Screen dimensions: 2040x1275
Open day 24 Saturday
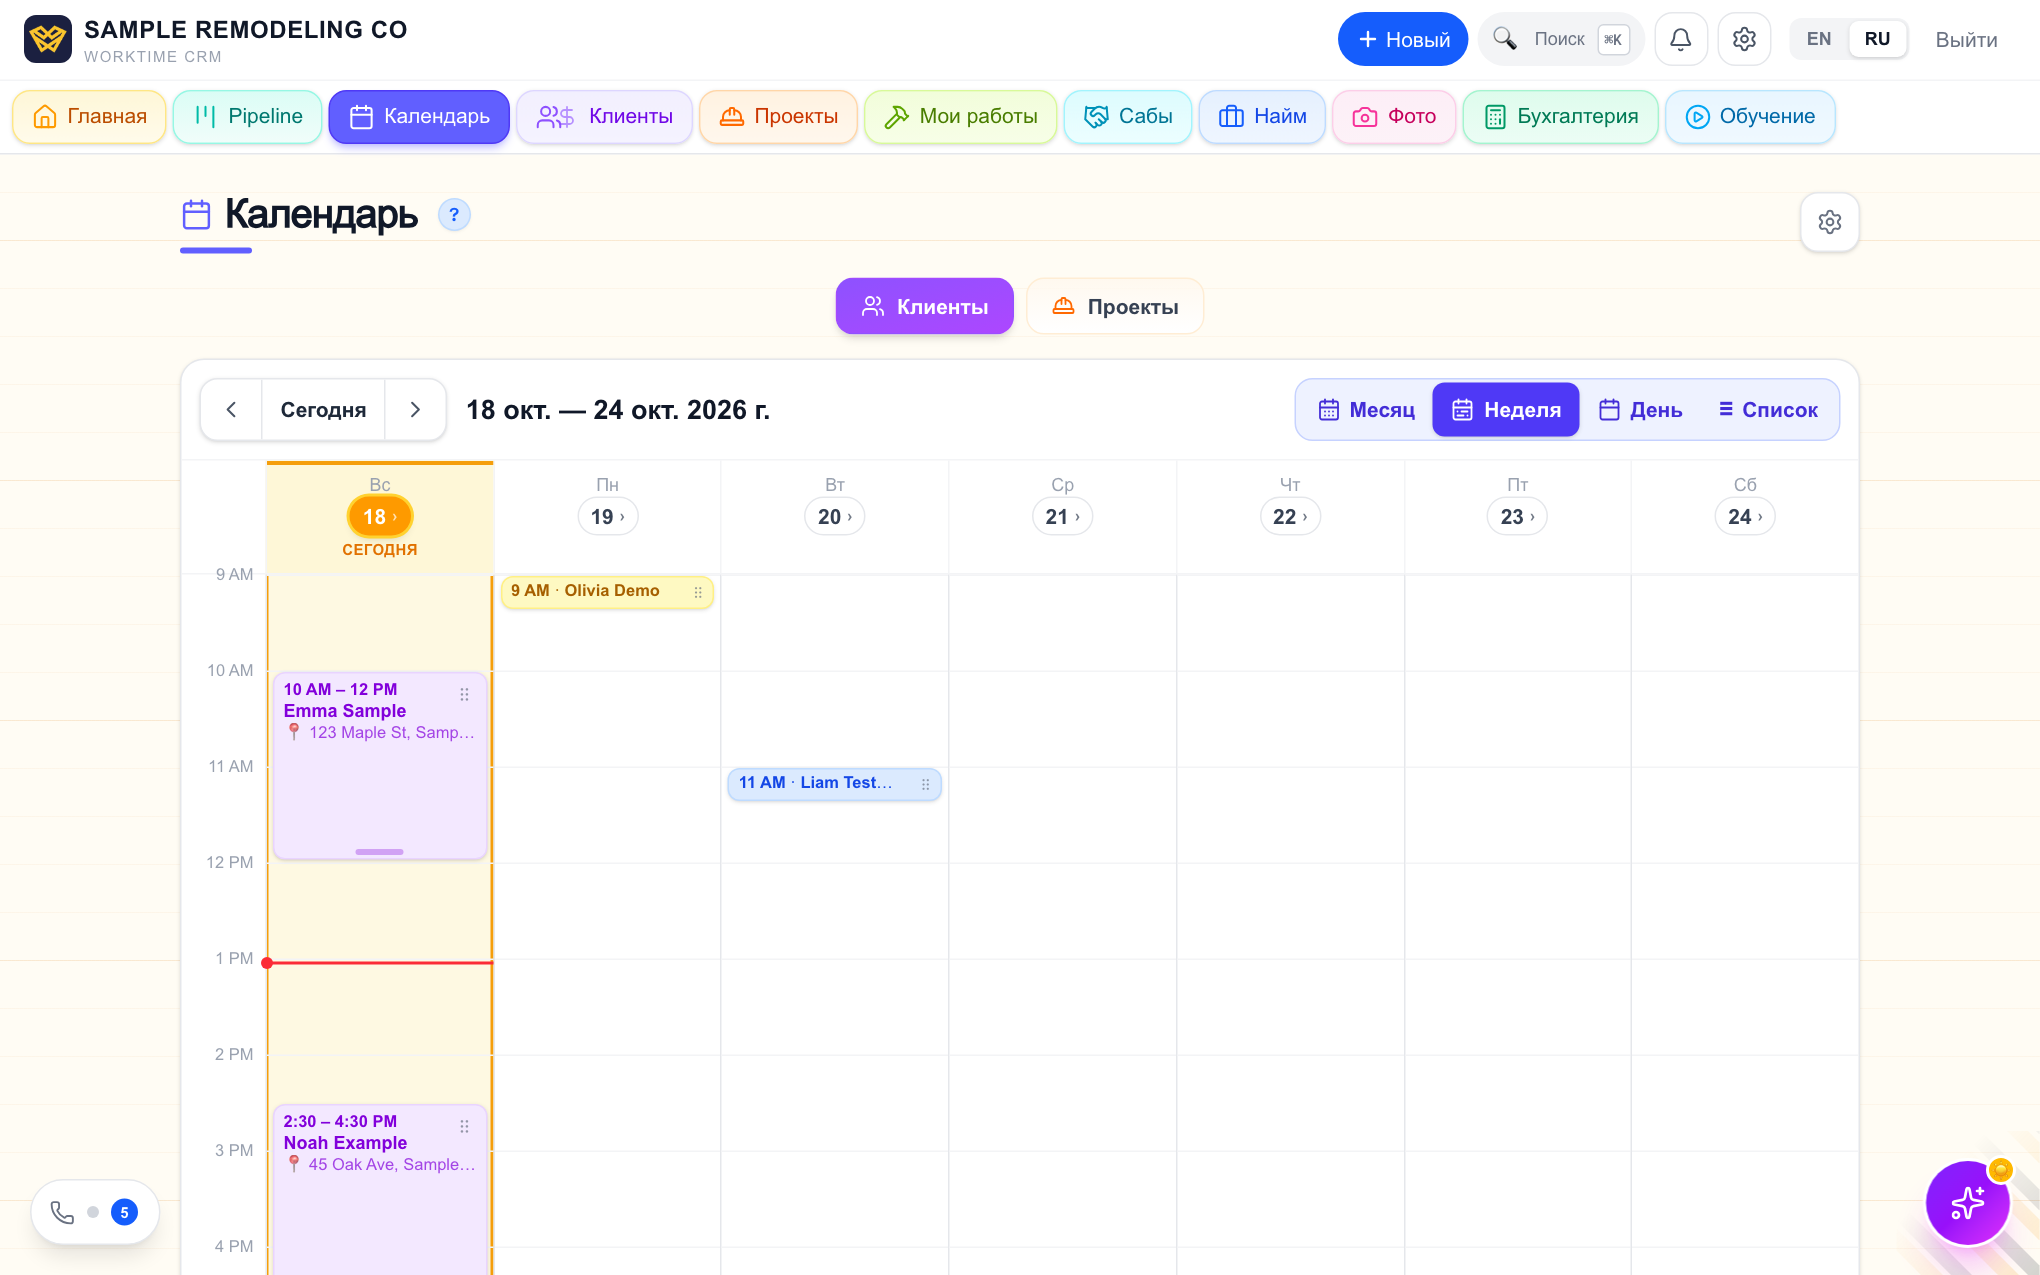click(x=1745, y=517)
